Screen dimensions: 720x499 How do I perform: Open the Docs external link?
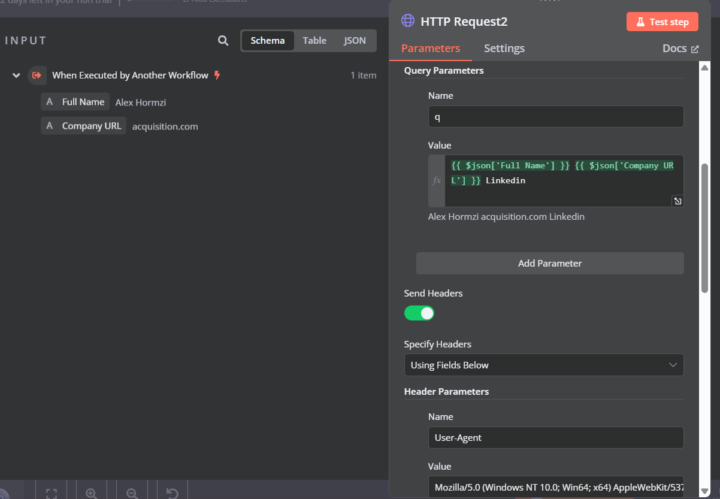point(680,48)
